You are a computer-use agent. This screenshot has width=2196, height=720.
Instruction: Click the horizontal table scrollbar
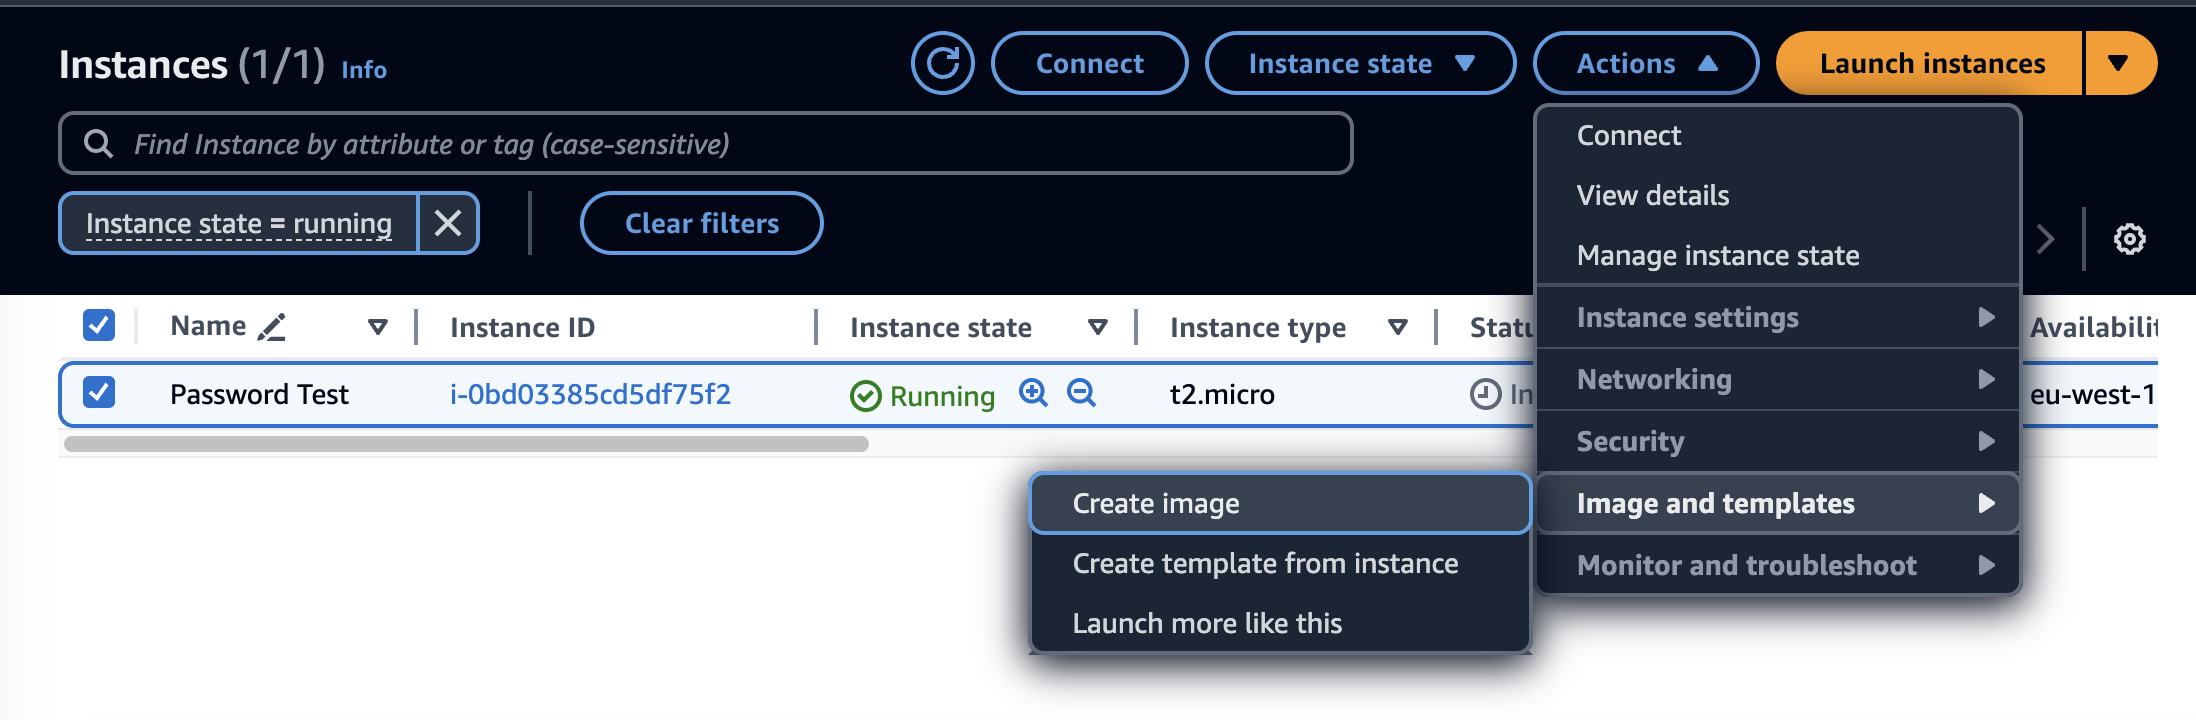(x=466, y=444)
